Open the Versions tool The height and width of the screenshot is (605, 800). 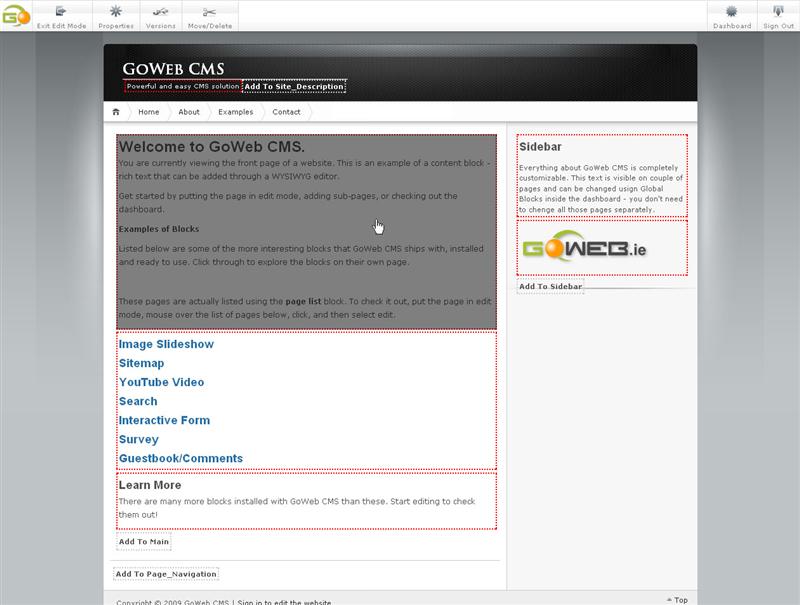tap(160, 12)
